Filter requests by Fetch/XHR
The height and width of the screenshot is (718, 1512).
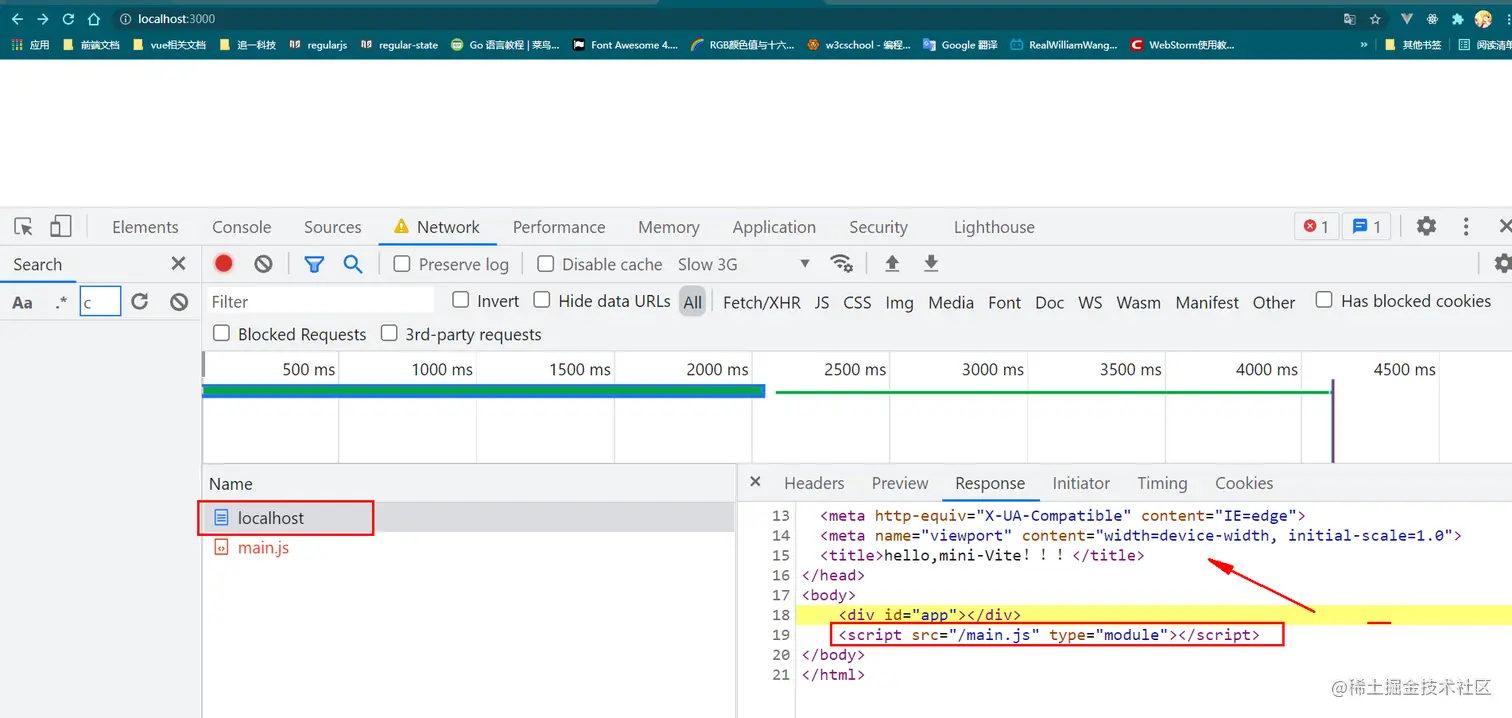[762, 302]
